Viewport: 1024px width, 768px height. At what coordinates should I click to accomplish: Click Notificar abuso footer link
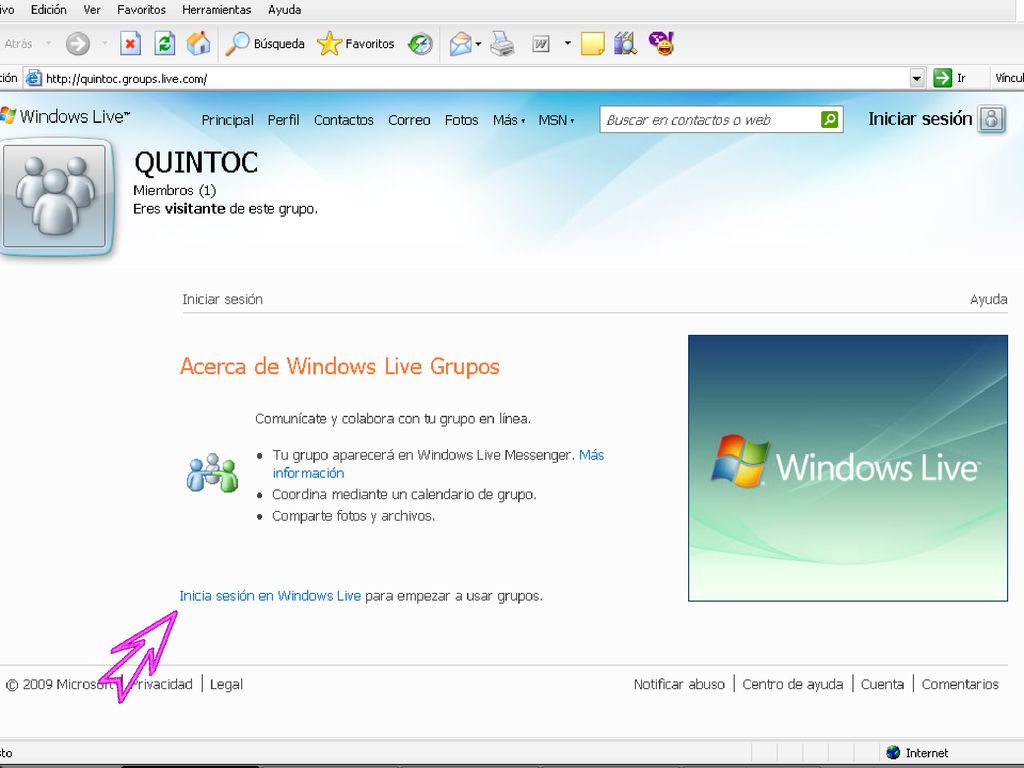coord(679,684)
